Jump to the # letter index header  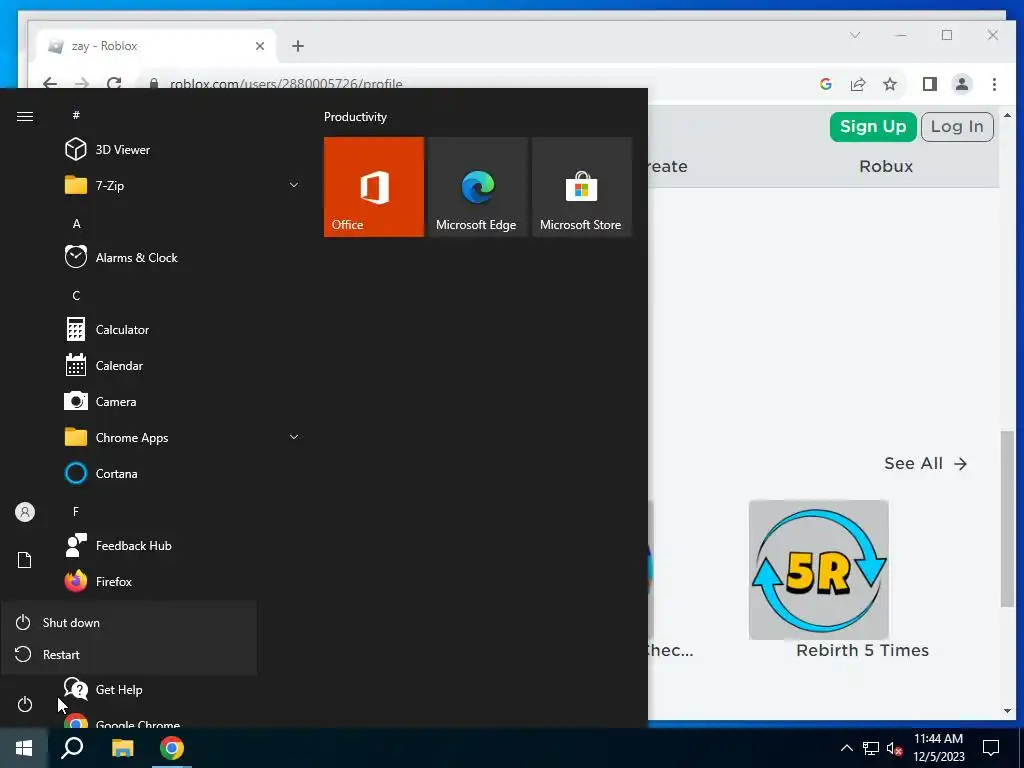(x=76, y=115)
